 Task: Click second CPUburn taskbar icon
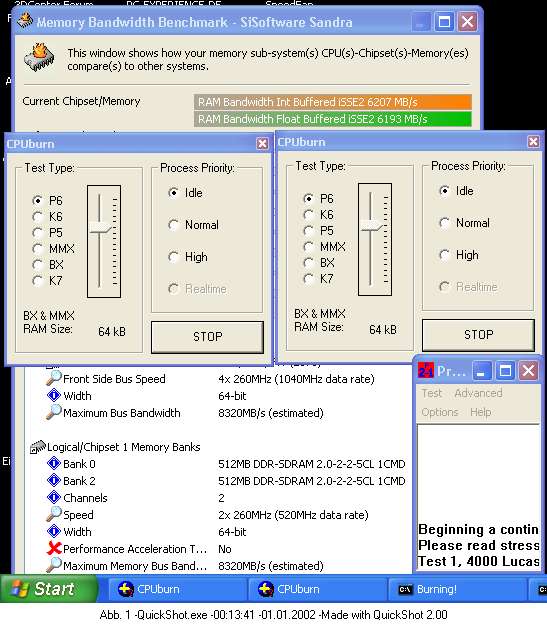pos(266,589)
